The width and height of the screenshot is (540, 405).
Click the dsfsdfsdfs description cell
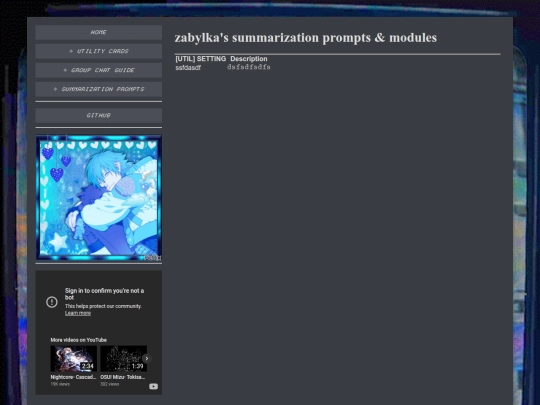coord(249,67)
